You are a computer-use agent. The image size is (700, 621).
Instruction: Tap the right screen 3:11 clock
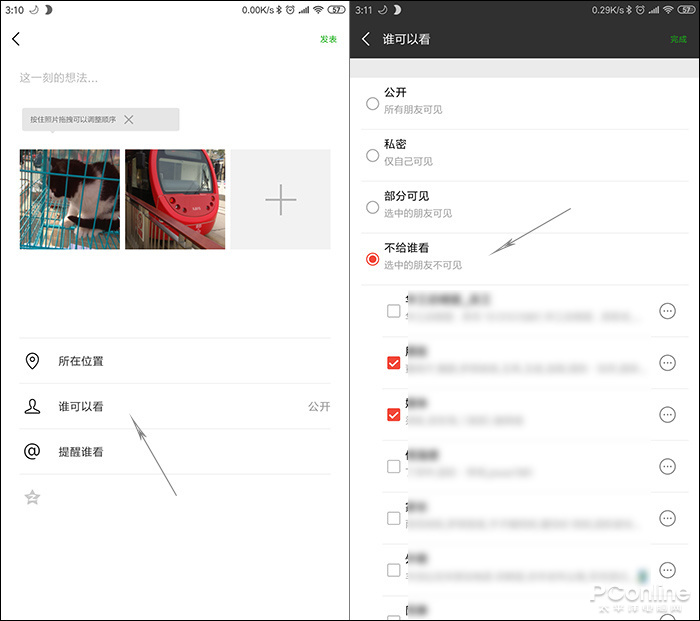[364, 10]
